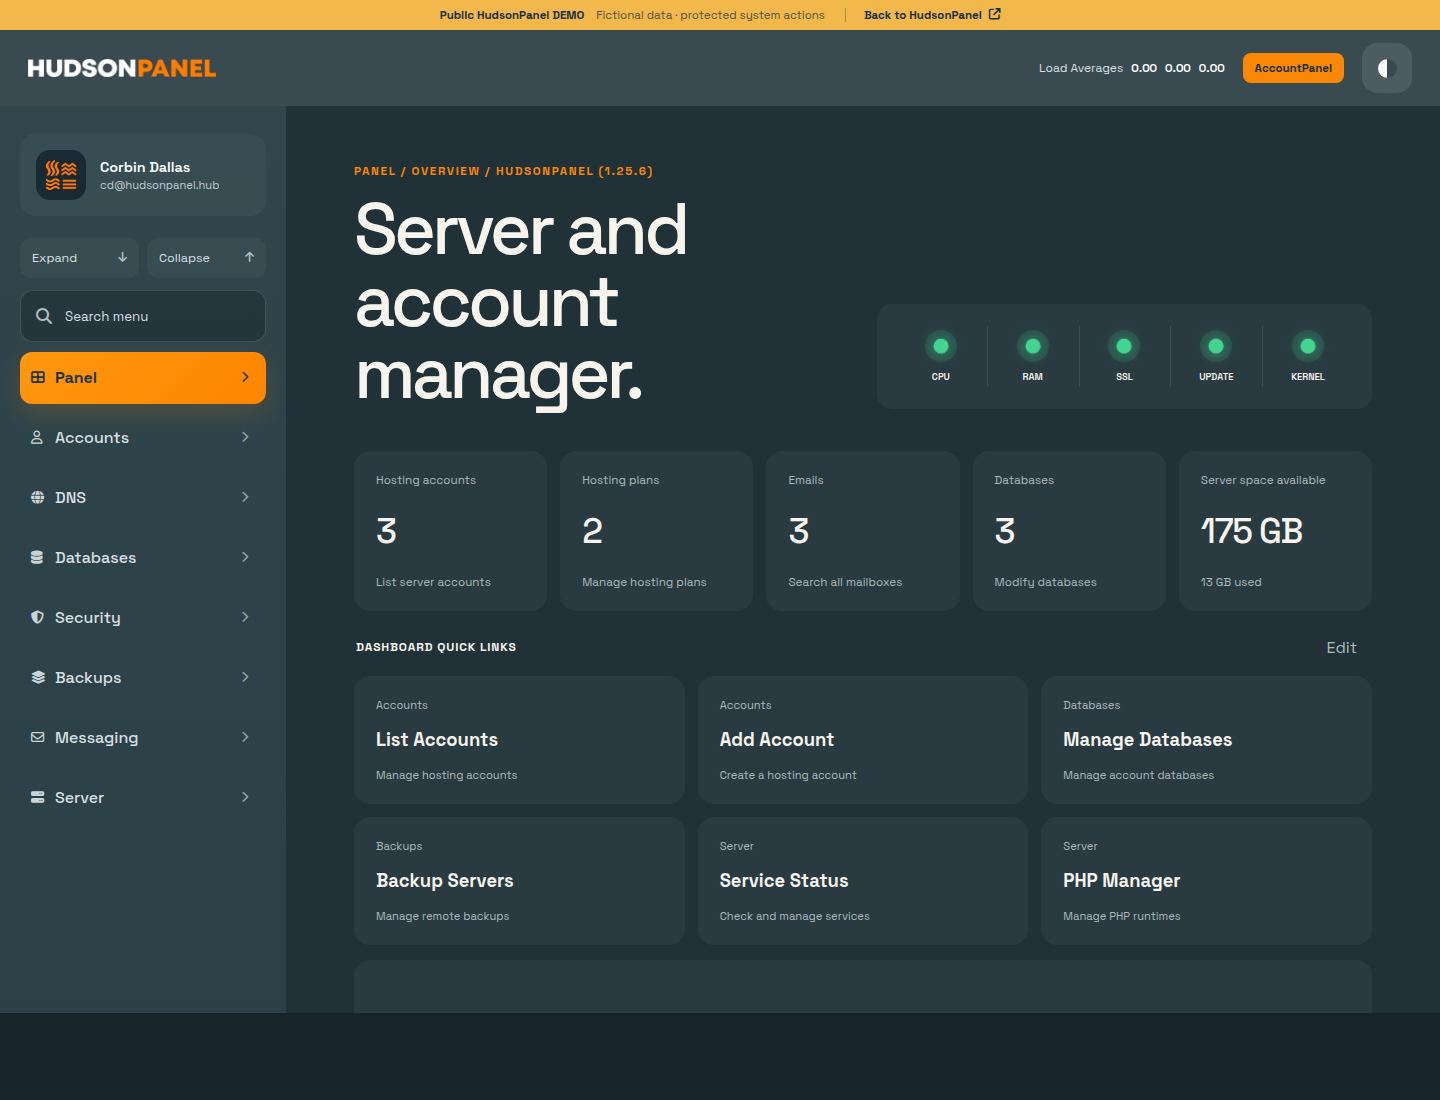Image resolution: width=1440 pixels, height=1100 pixels.
Task: Open the PHP Manager quick link card
Action: pyautogui.click(x=1206, y=881)
